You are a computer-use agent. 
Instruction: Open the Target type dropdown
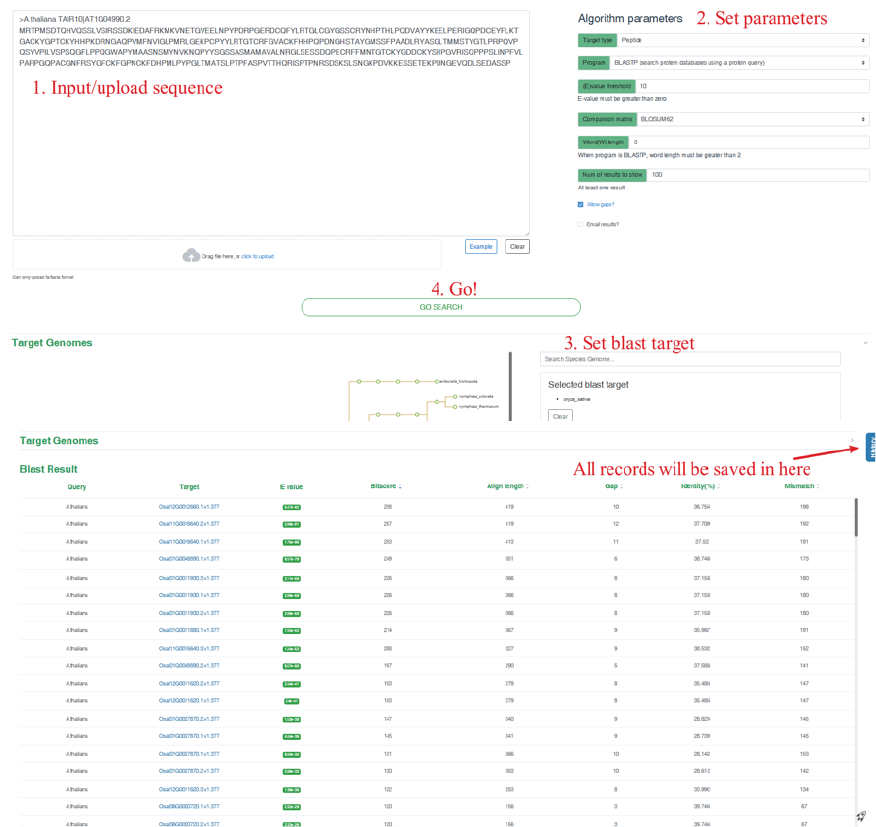click(742, 40)
